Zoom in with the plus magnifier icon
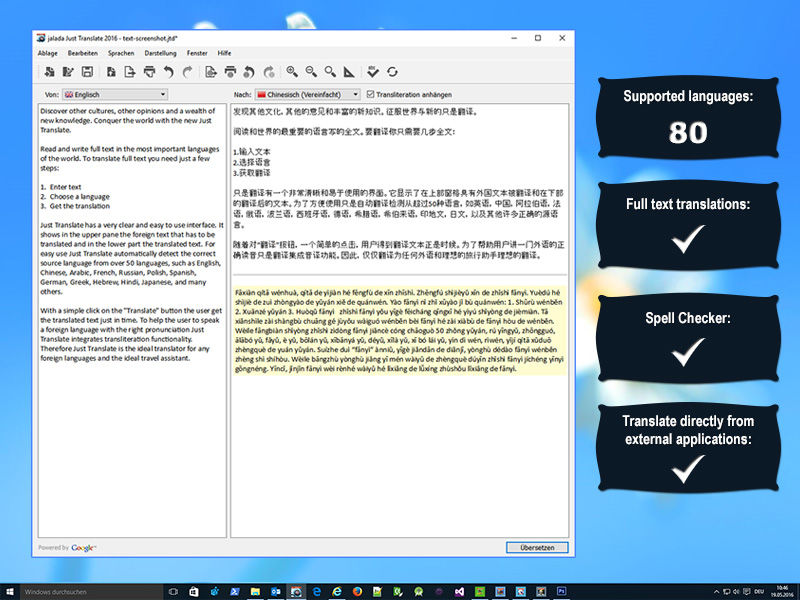Image resolution: width=800 pixels, height=600 pixels. click(292, 72)
